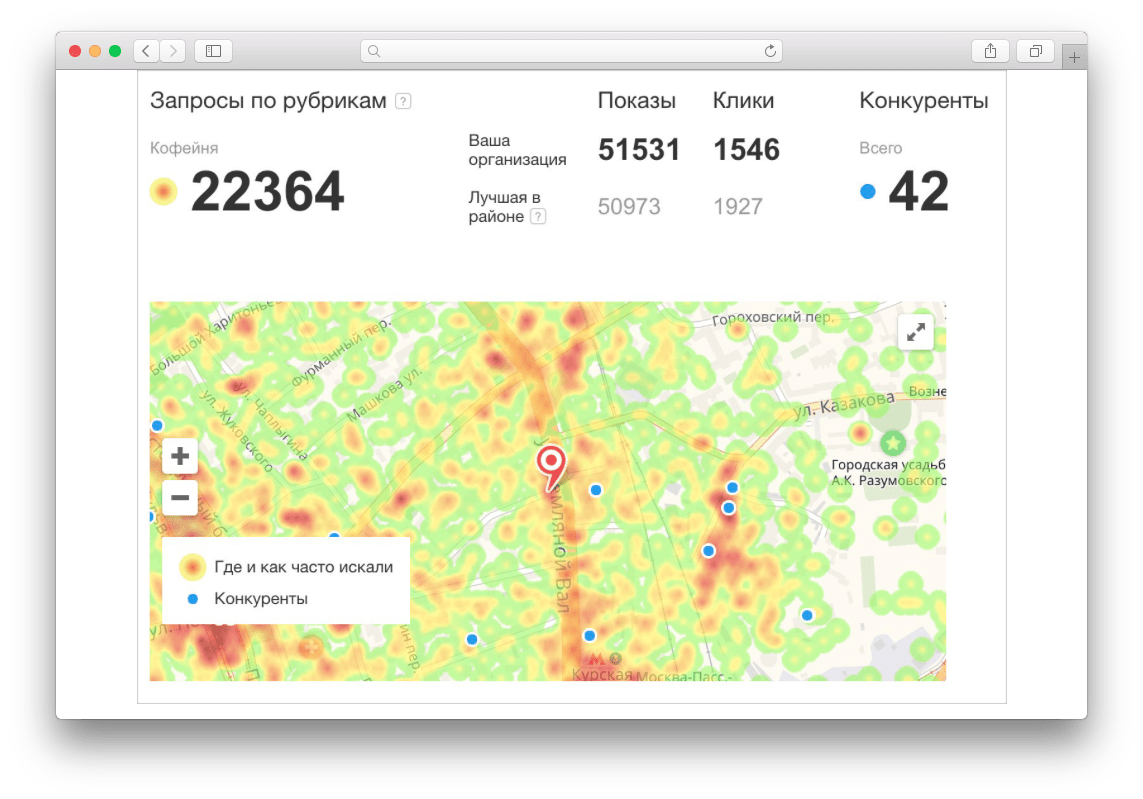Viewport: 1143px width, 799px height.
Task: Show all tabs overview button
Action: click(1035, 51)
